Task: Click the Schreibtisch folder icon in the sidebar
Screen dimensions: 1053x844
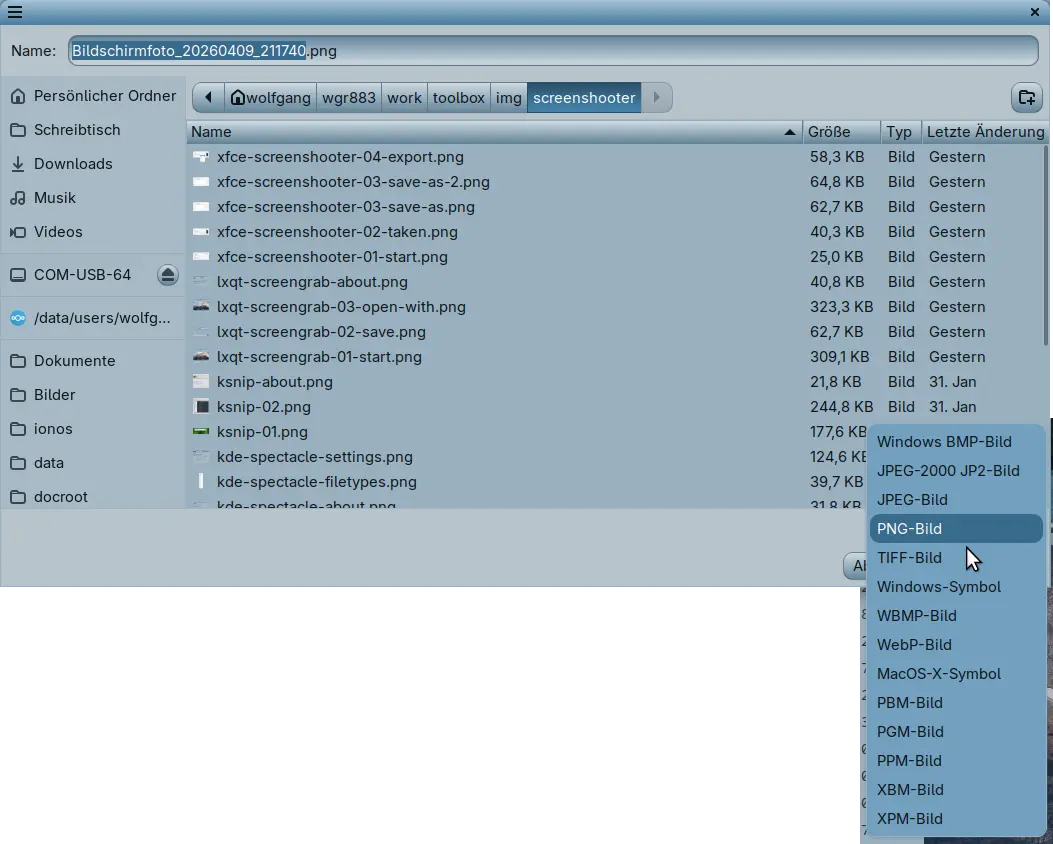Action: click(x=18, y=130)
